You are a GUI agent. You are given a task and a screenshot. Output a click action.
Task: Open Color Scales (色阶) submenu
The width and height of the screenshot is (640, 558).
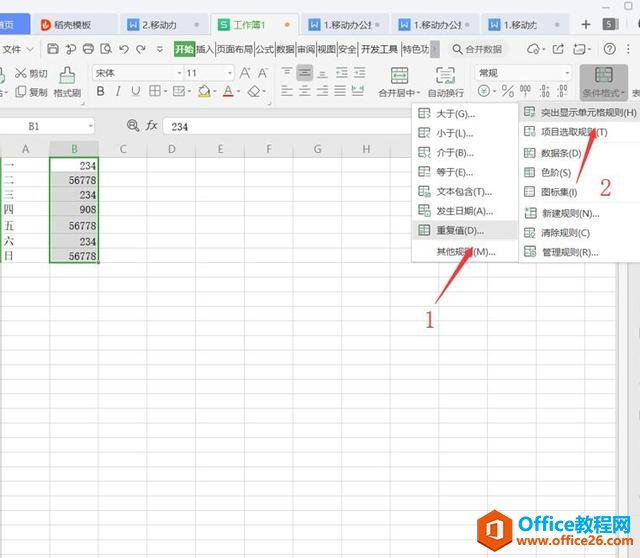pyautogui.click(x=580, y=173)
